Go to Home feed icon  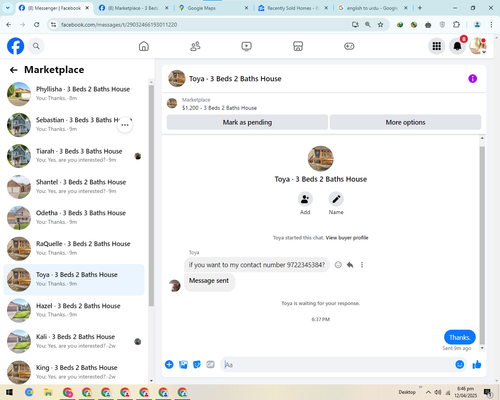144,46
